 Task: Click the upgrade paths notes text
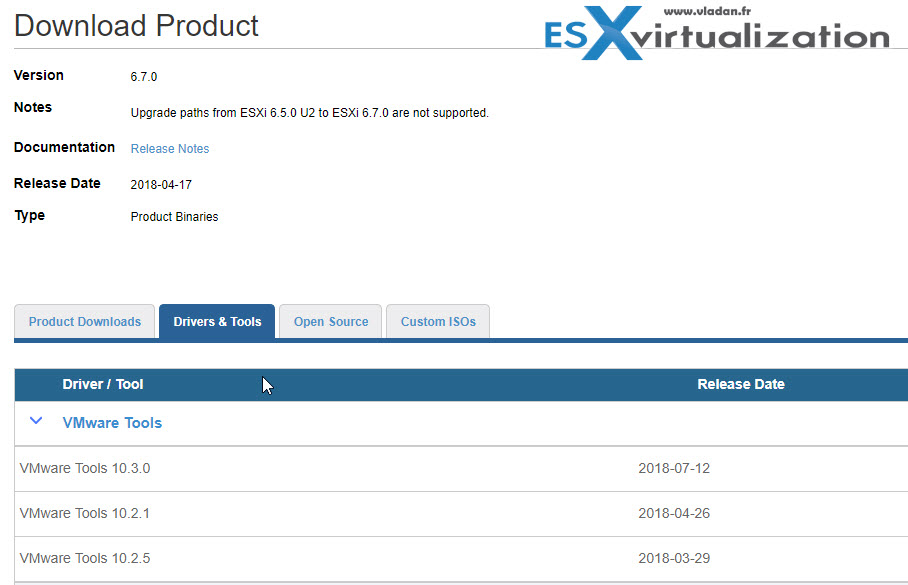(310, 113)
